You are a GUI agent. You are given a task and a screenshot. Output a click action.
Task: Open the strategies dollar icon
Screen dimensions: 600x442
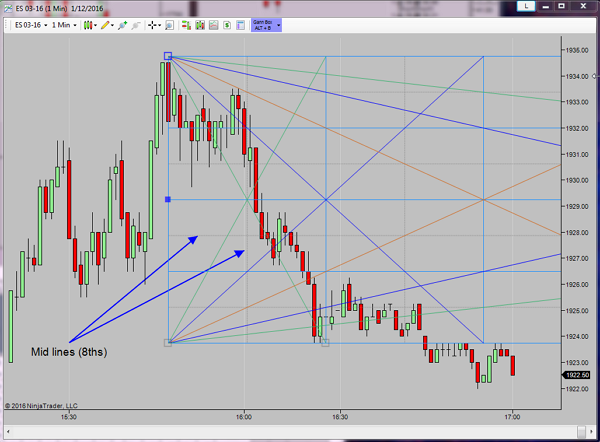(x=227, y=25)
